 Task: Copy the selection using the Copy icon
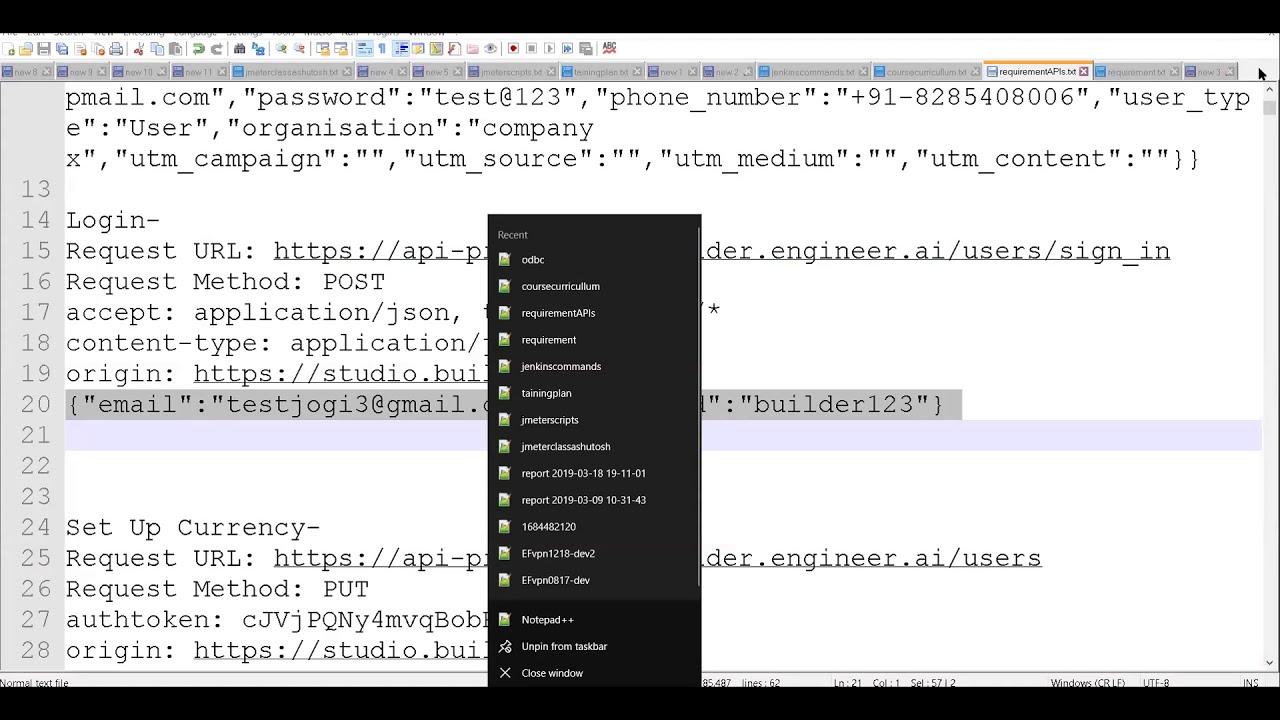click(x=157, y=48)
